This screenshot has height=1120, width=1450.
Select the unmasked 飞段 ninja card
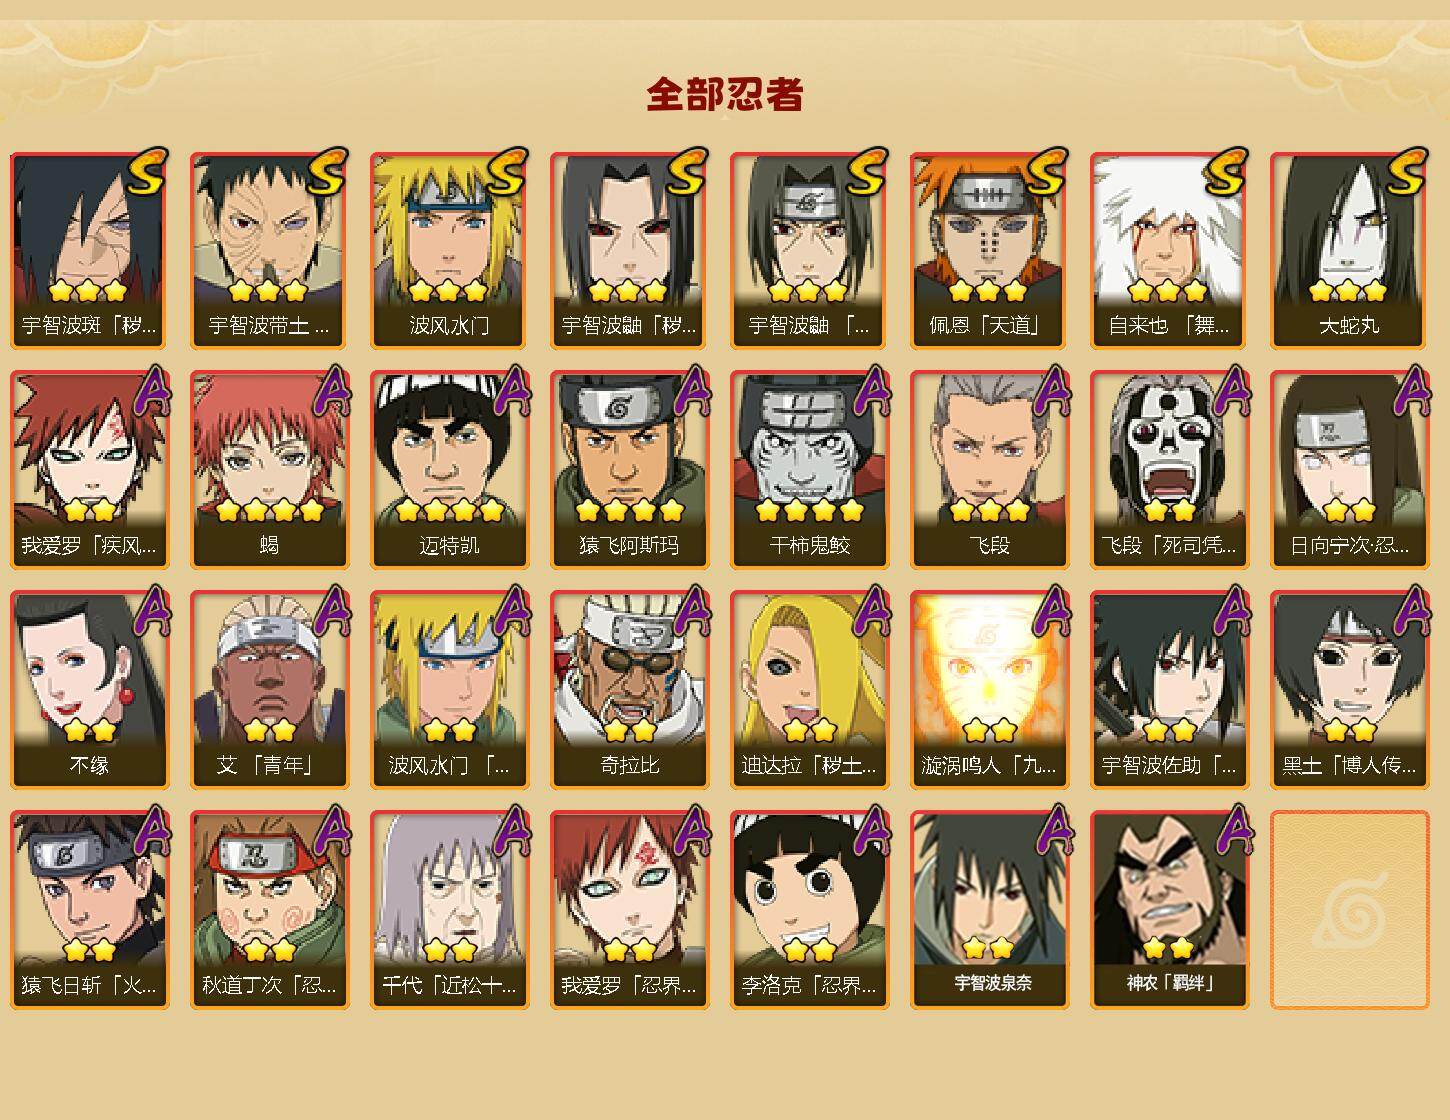(x=989, y=470)
